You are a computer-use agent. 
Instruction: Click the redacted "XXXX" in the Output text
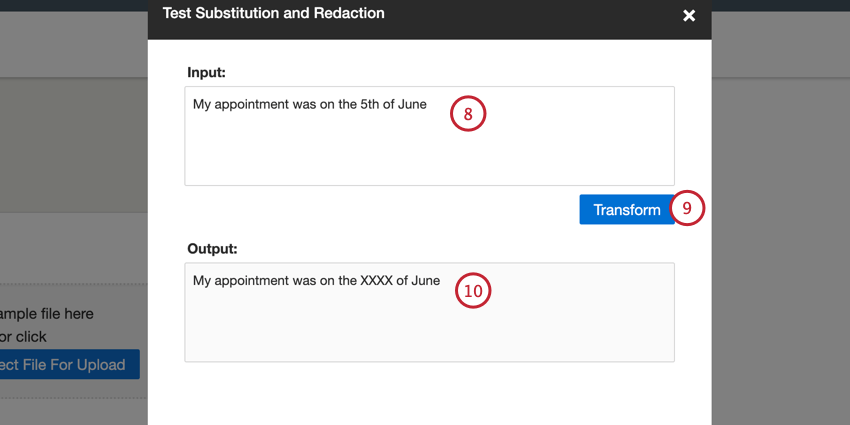coord(376,281)
